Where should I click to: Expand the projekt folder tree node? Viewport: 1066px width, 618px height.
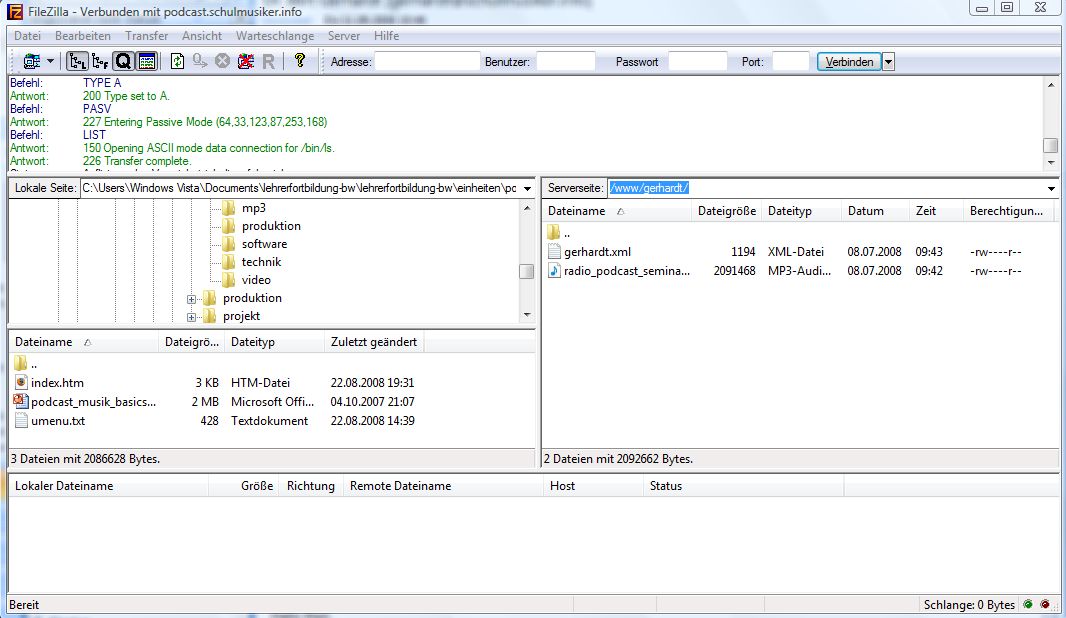[192, 316]
